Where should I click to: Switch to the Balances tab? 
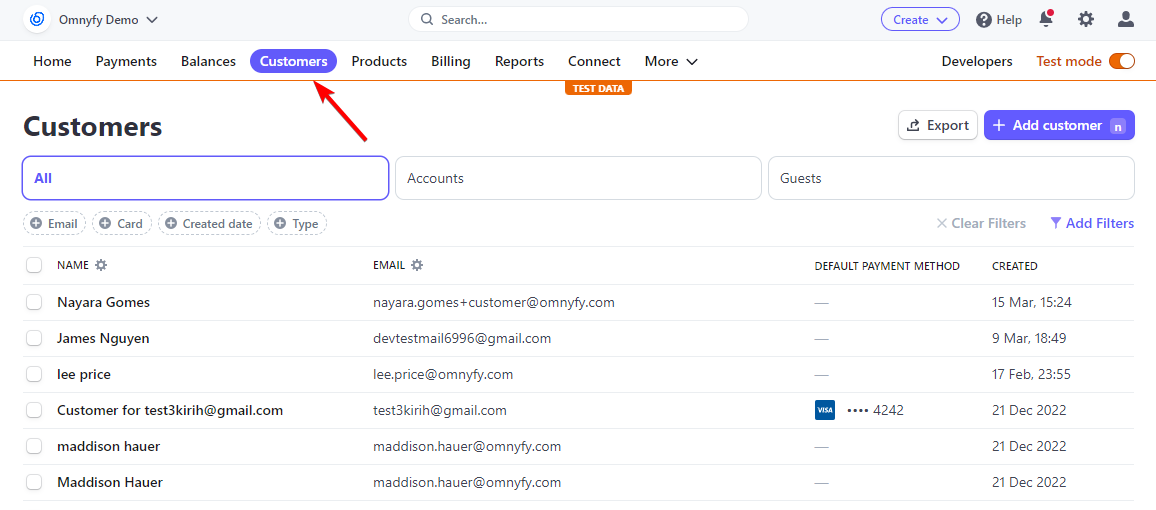point(209,61)
